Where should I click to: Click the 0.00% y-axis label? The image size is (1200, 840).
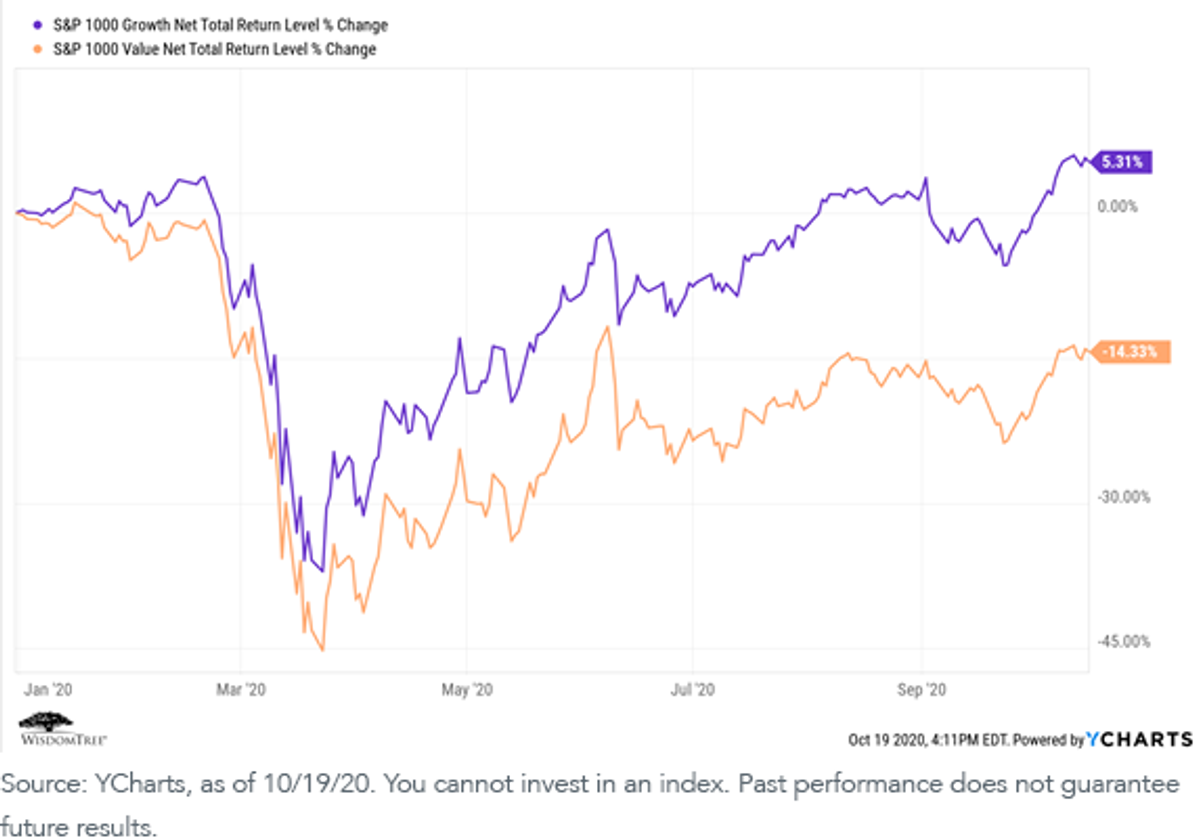[1117, 207]
